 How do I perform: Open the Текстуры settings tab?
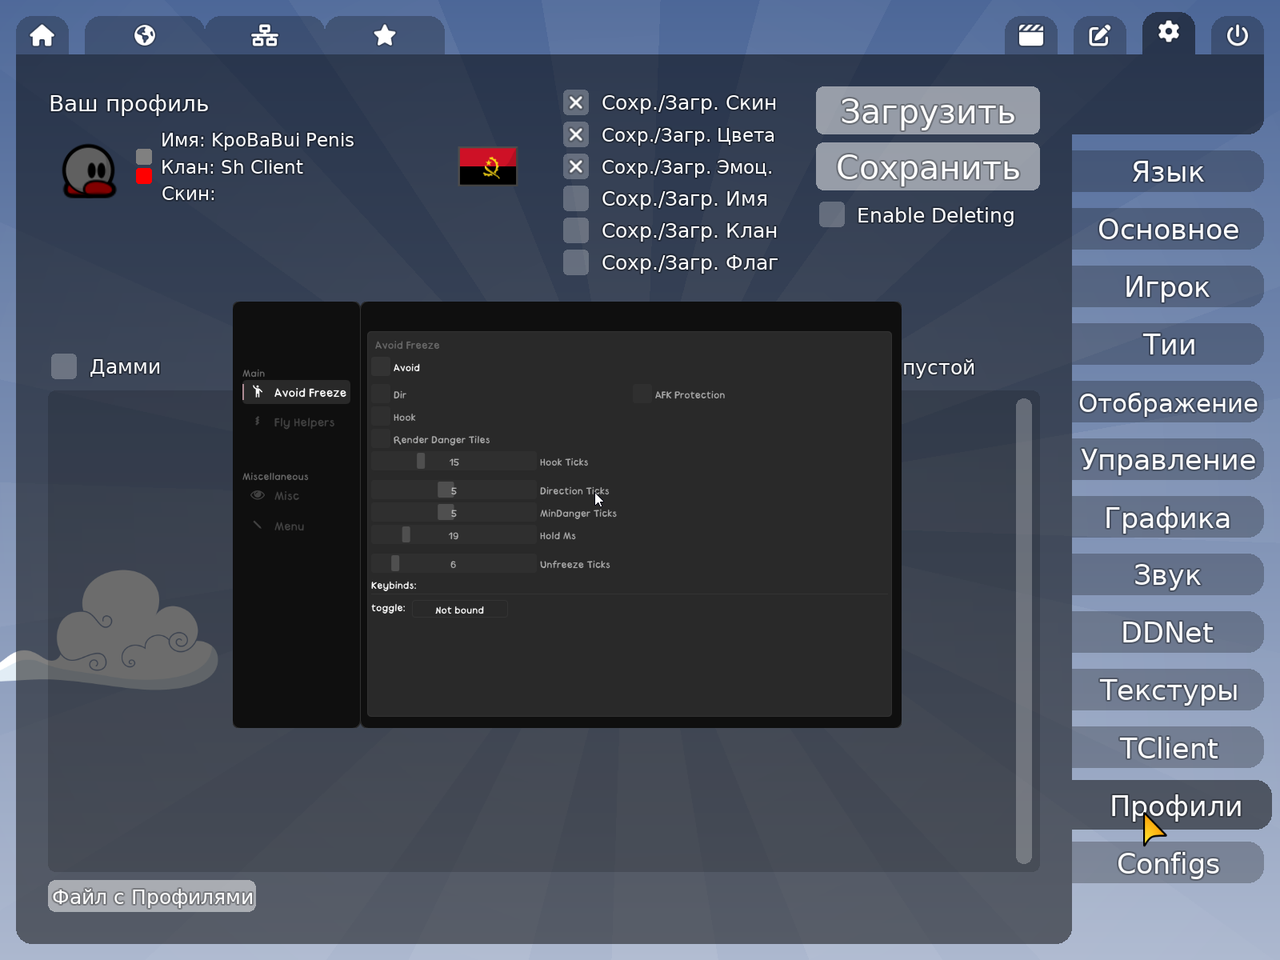point(1168,689)
